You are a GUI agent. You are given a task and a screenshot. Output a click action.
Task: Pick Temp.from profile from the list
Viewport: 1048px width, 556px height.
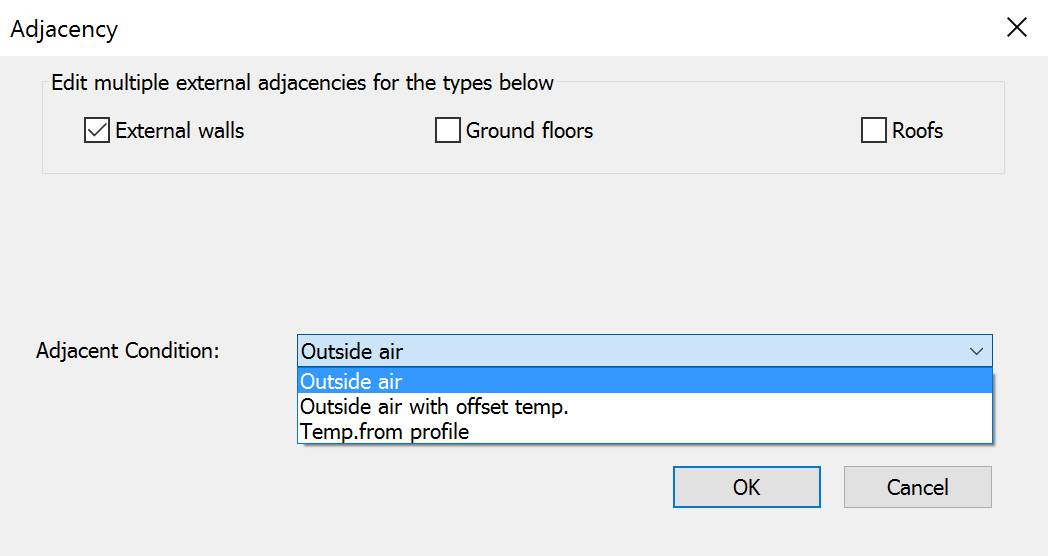pyautogui.click(x=385, y=432)
